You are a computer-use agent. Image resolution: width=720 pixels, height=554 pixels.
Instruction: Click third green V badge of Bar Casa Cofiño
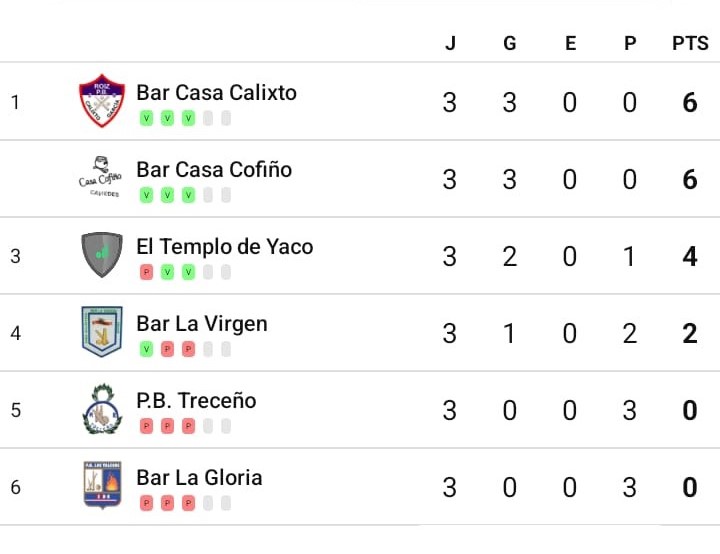click(x=188, y=195)
